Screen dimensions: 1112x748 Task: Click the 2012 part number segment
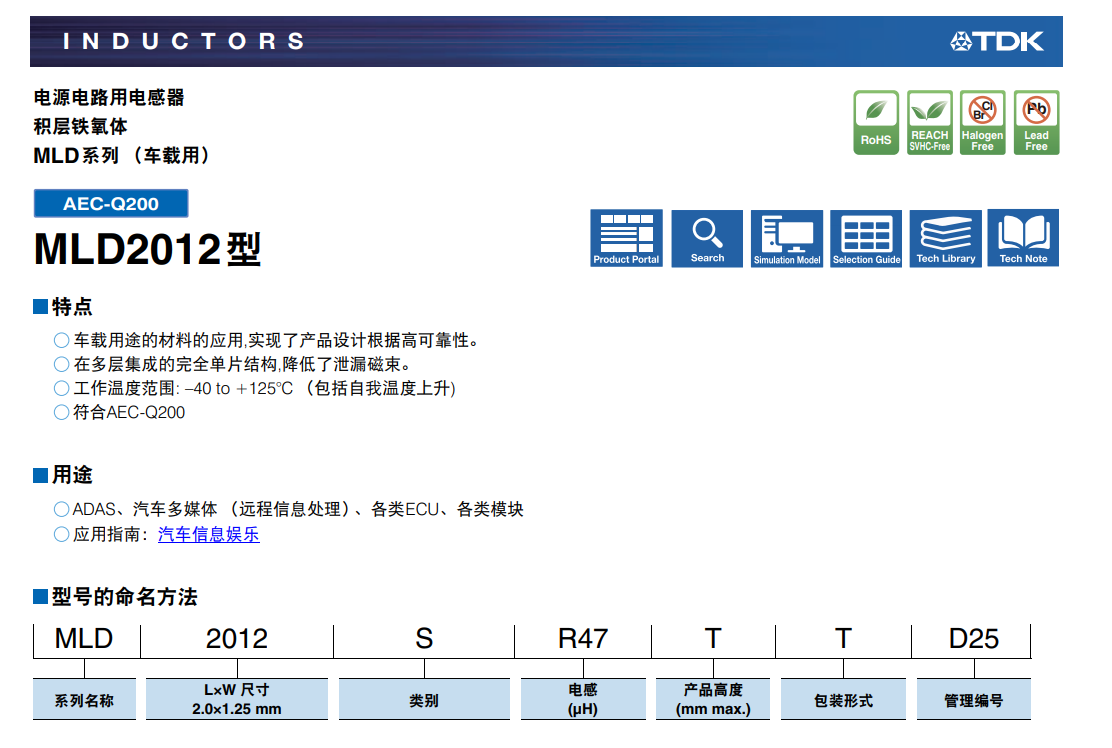coord(237,639)
